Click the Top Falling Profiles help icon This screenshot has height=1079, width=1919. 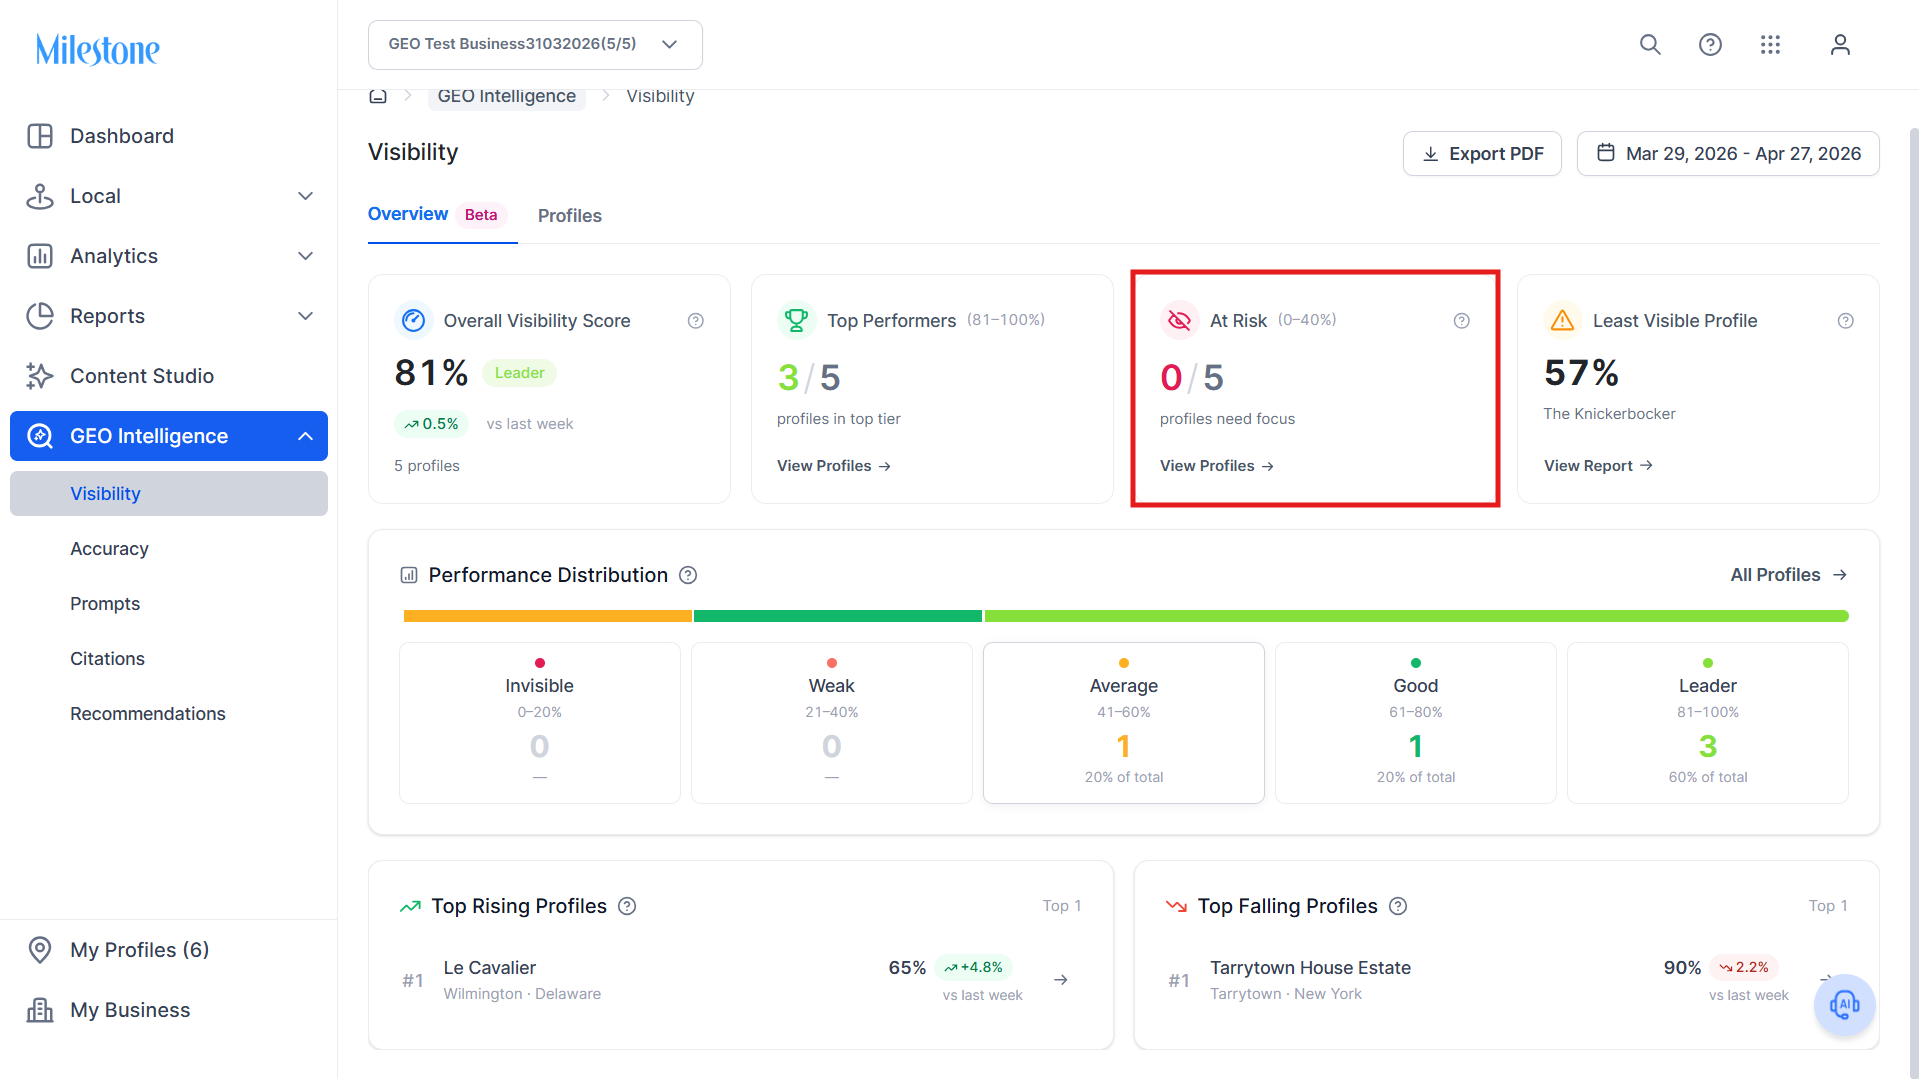(1398, 906)
